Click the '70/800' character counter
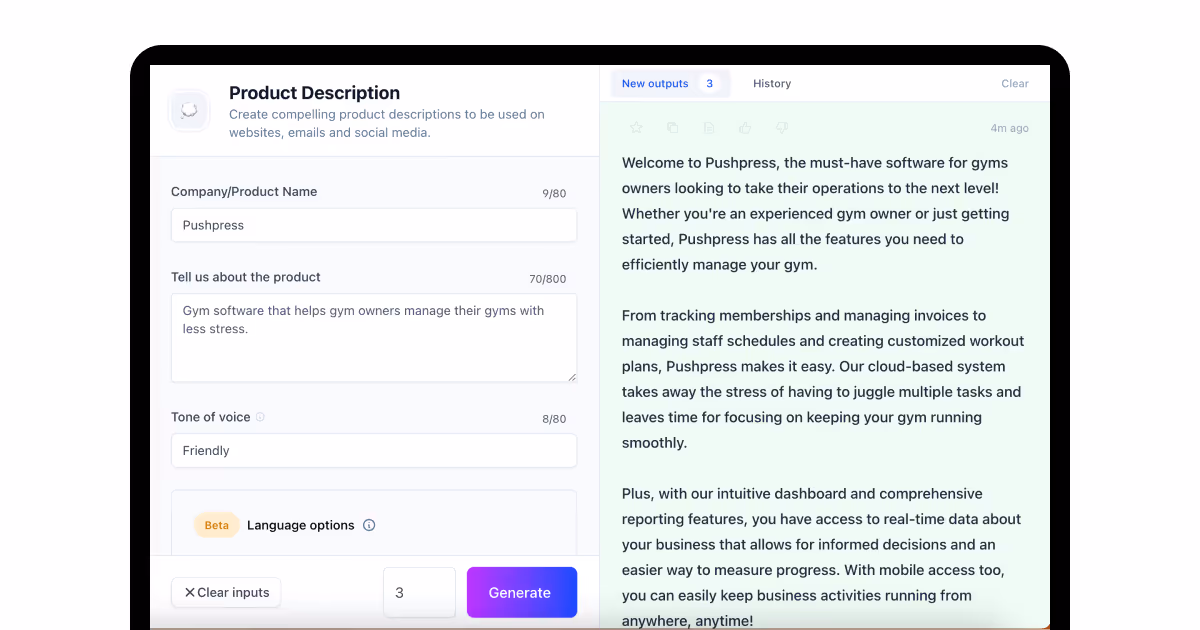 pos(548,280)
